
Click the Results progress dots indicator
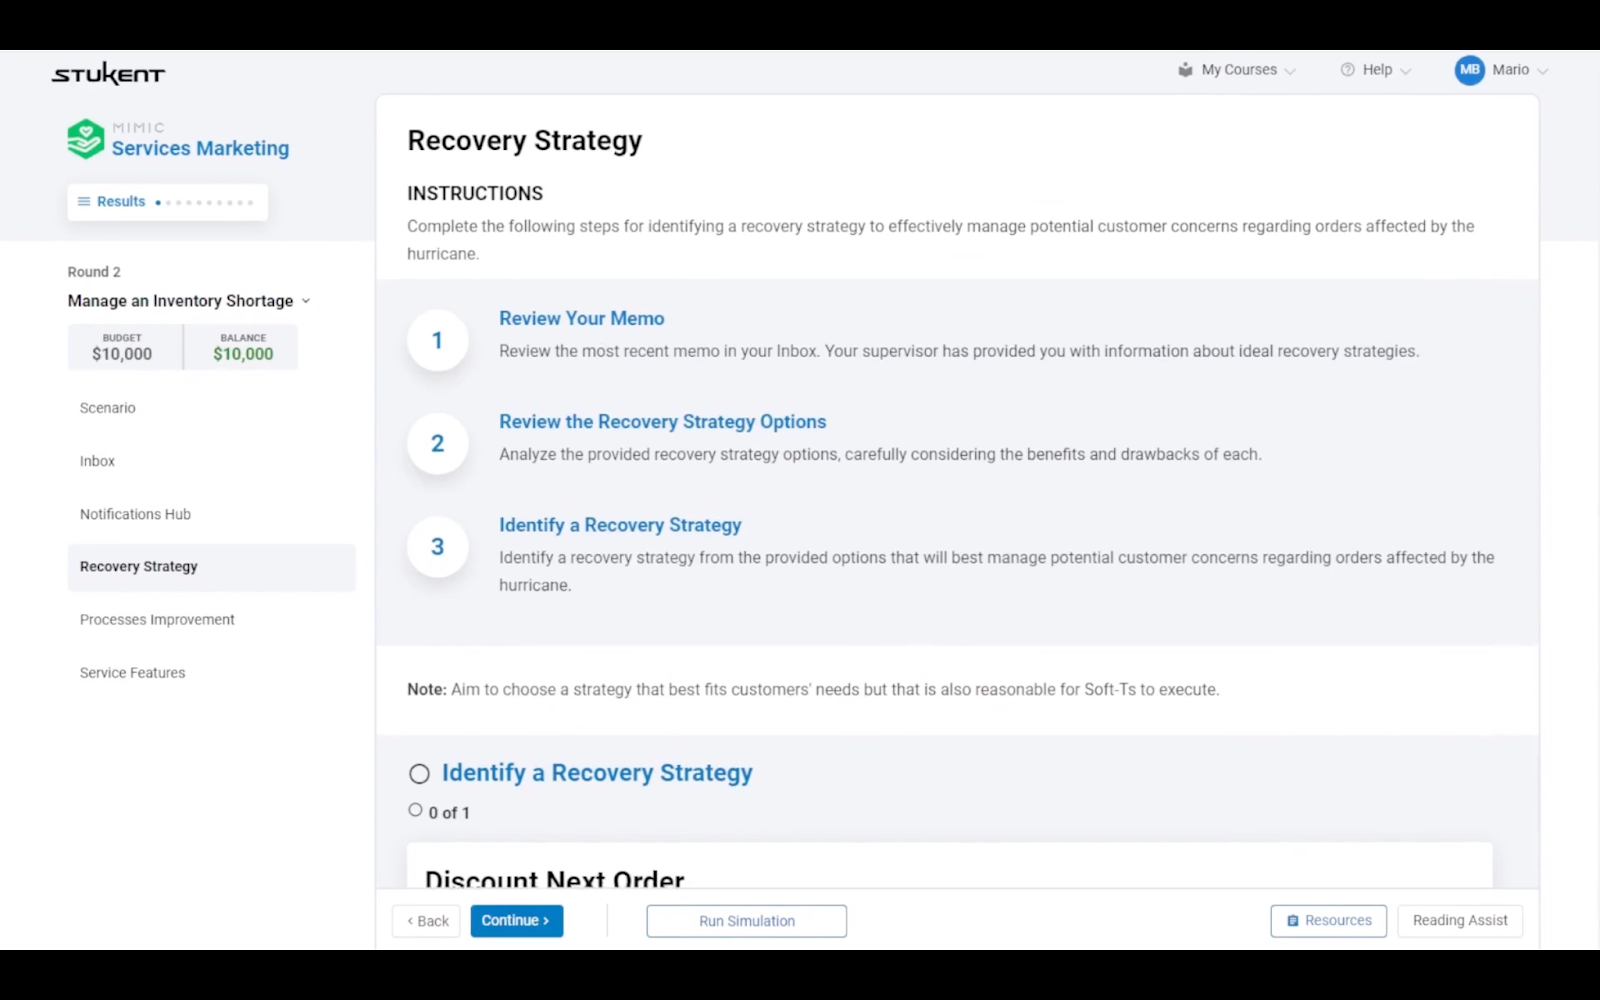pyautogui.click(x=204, y=203)
